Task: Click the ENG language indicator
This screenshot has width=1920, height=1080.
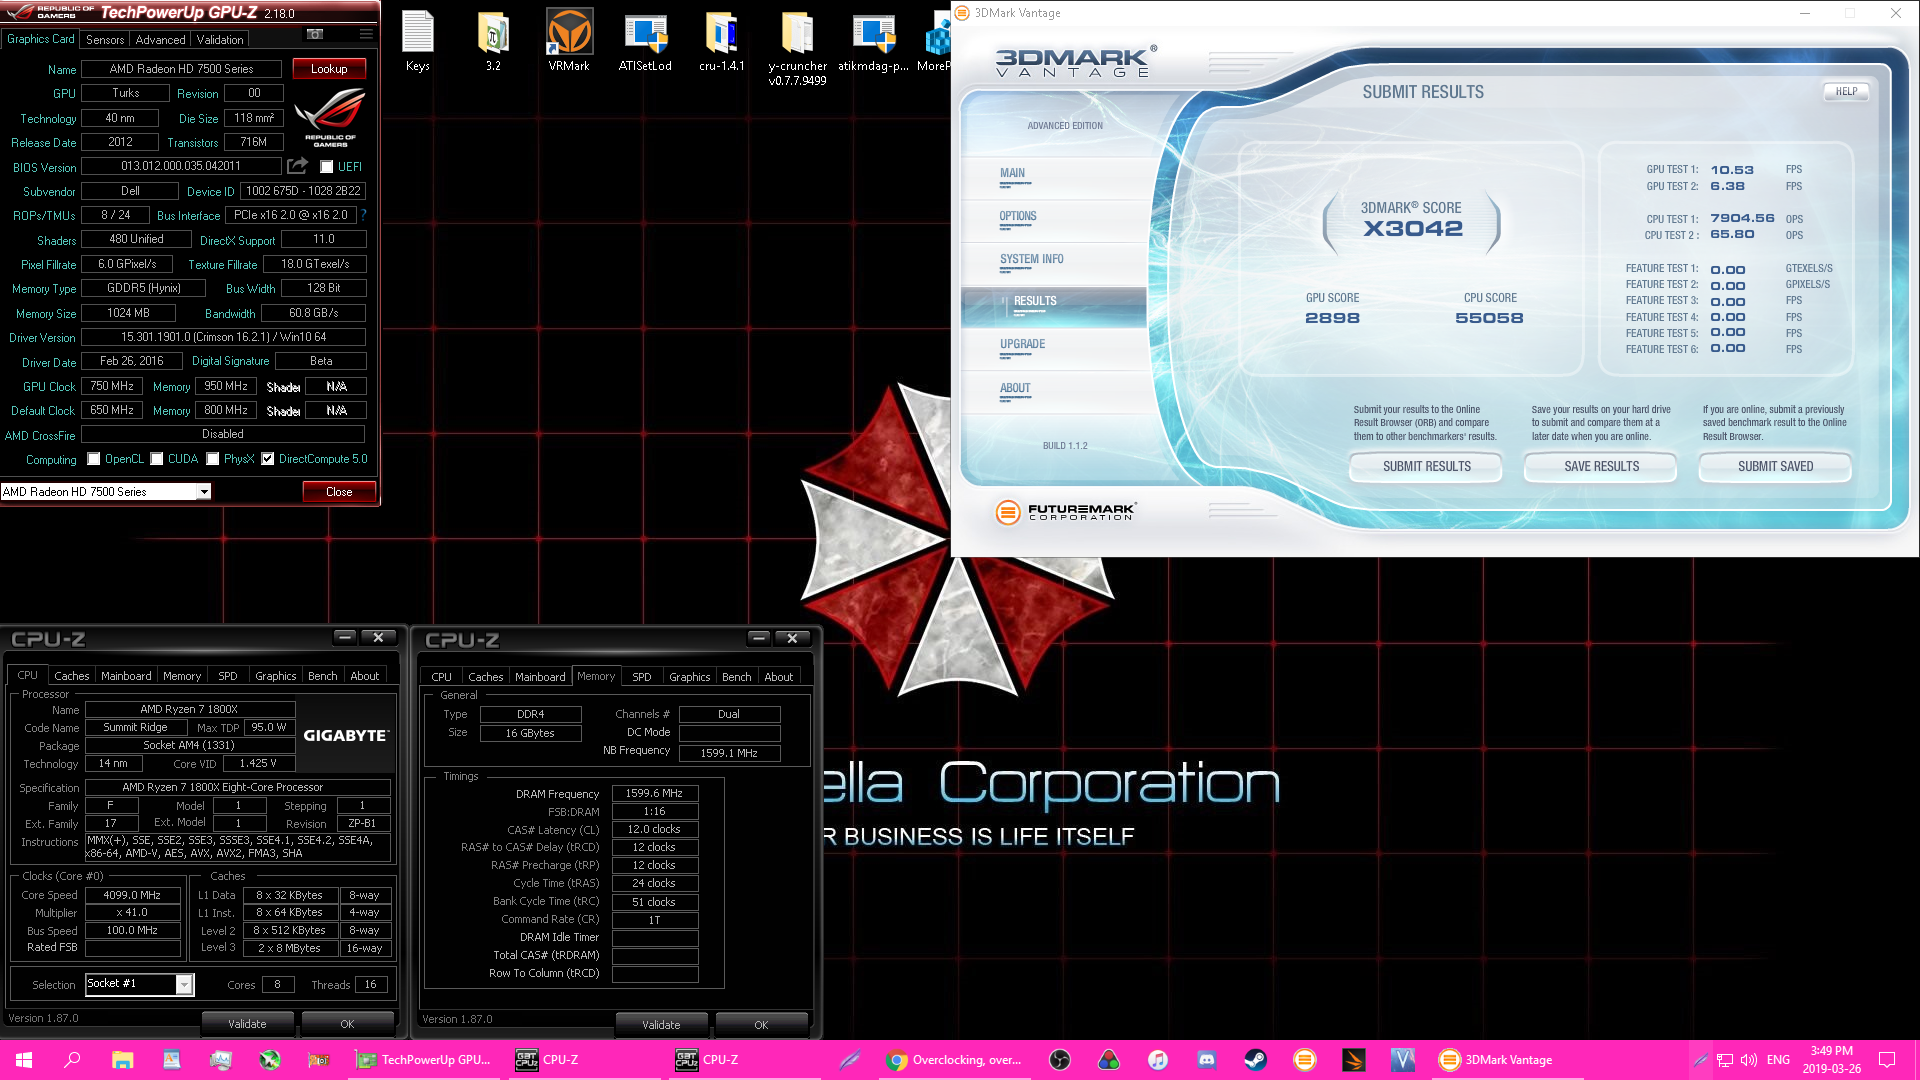Action: pos(1778,1060)
